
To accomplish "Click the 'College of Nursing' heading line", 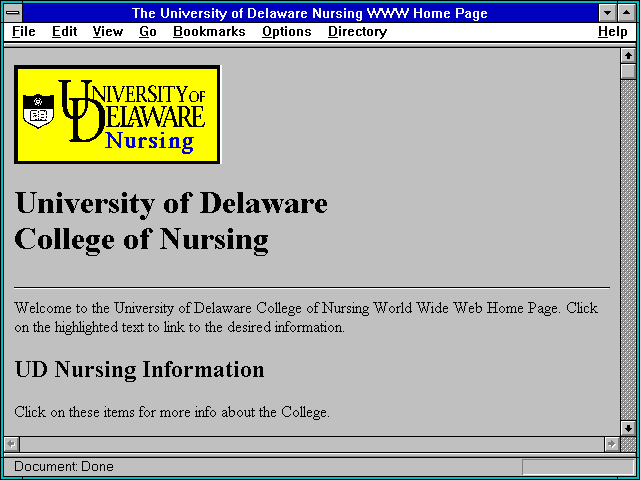I will [x=142, y=239].
